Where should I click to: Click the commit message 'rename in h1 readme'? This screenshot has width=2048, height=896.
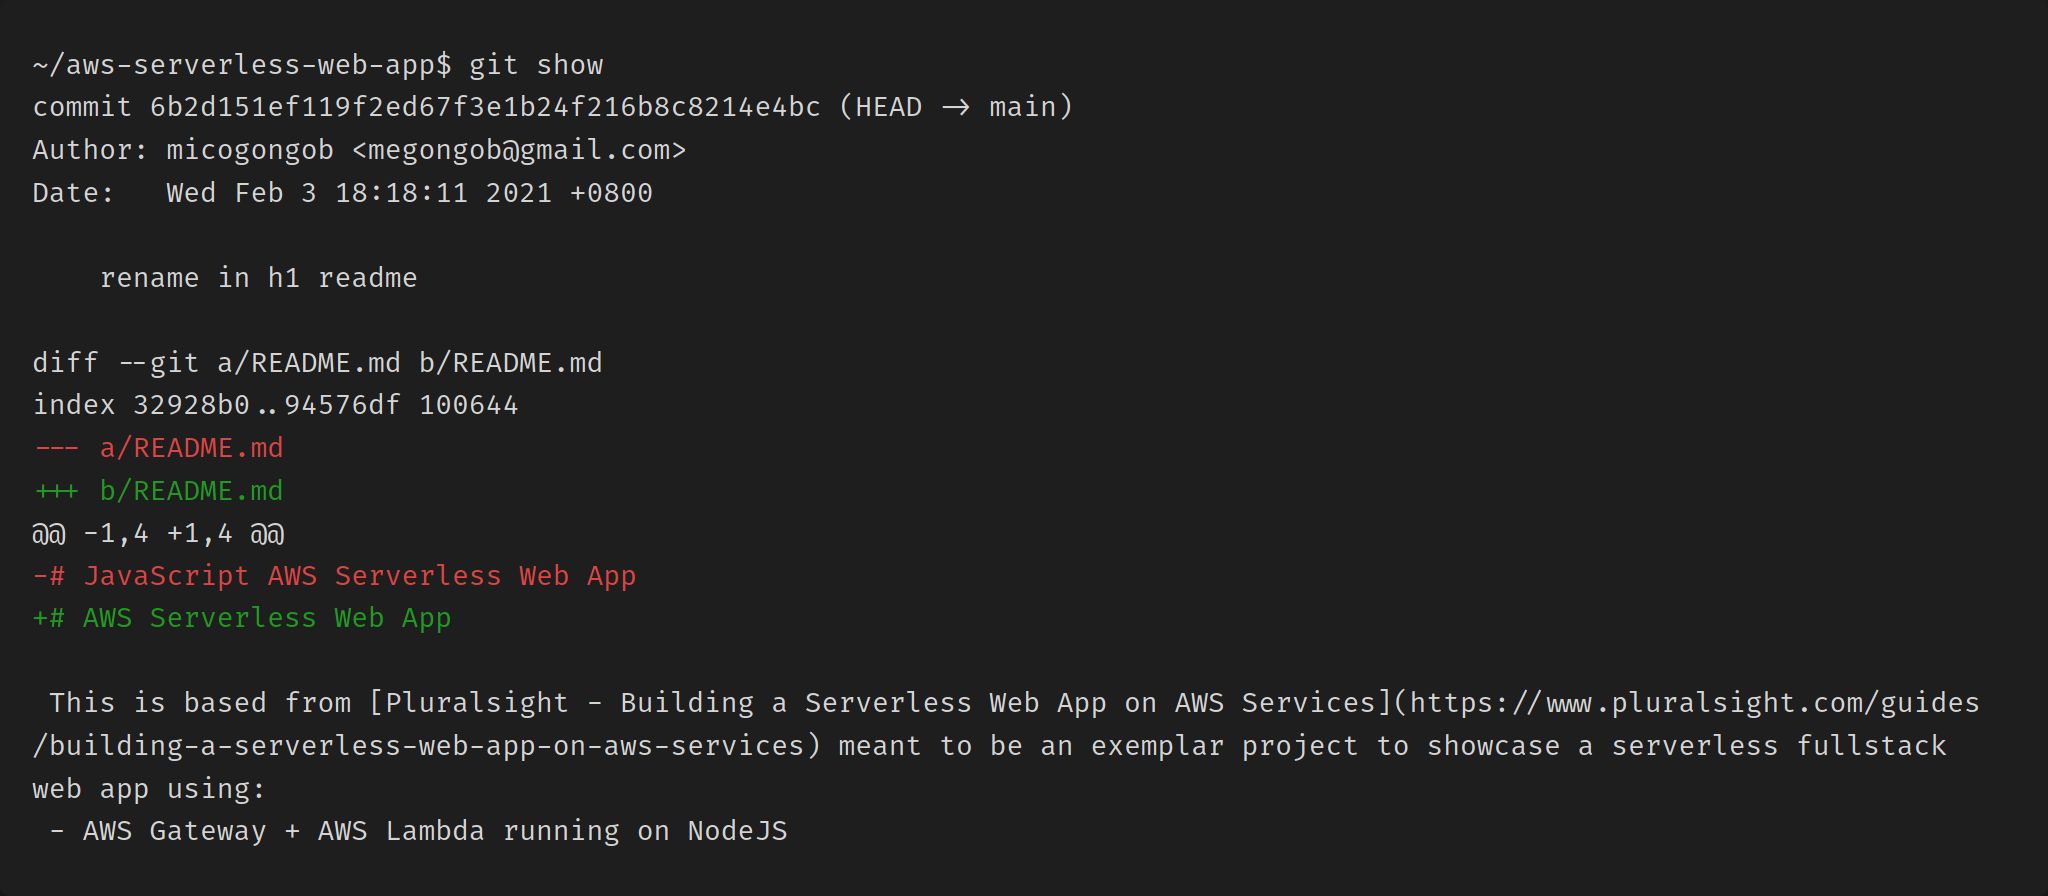pyautogui.click(x=258, y=278)
